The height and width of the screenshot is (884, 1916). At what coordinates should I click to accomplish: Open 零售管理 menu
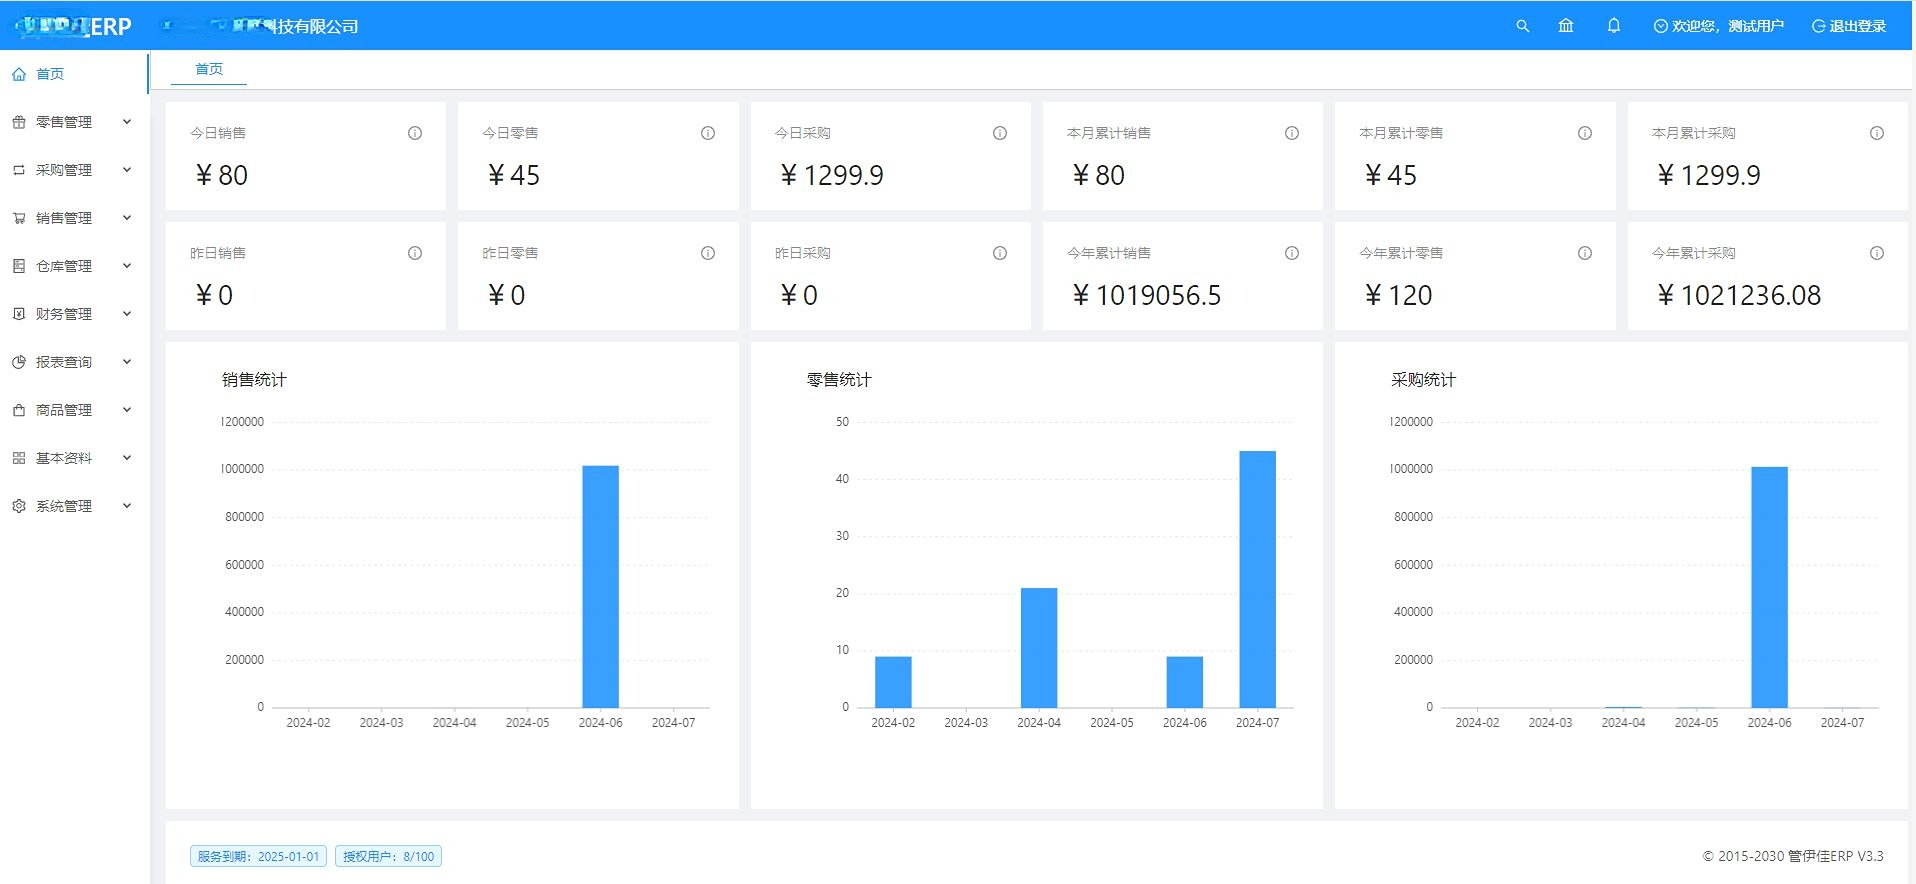coord(74,122)
